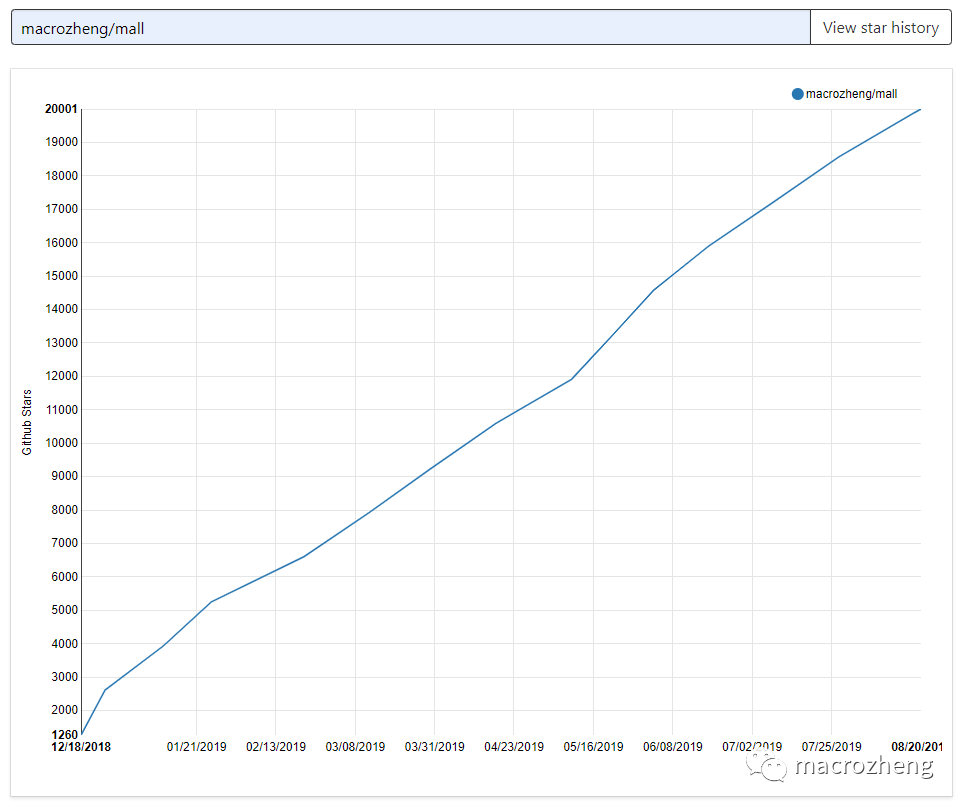Click the 08/20 end date label
Image resolution: width=965 pixels, height=810 pixels.
pos(917,747)
